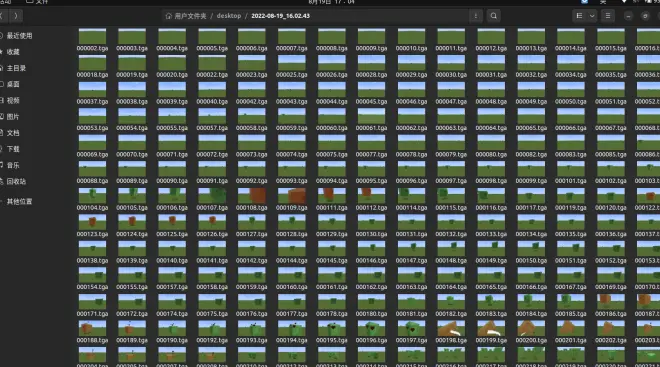Click the 2022-08-19_16.02.43 path segment
Image resolution: width=660 pixels, height=367 pixels.
click(x=280, y=16)
